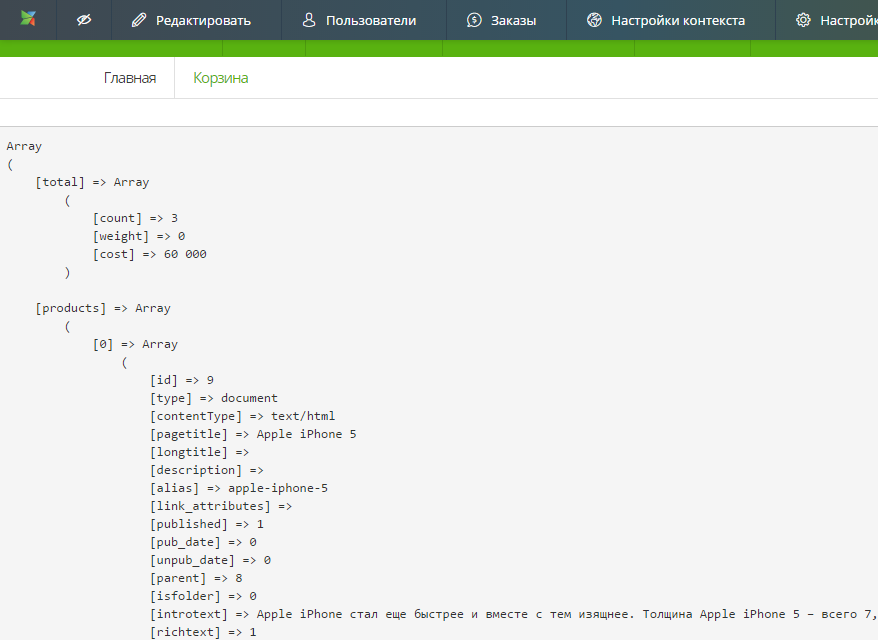This screenshot has height=640, width=878.
Task: Click the alias apple-iphone-5 text
Action: tap(278, 488)
